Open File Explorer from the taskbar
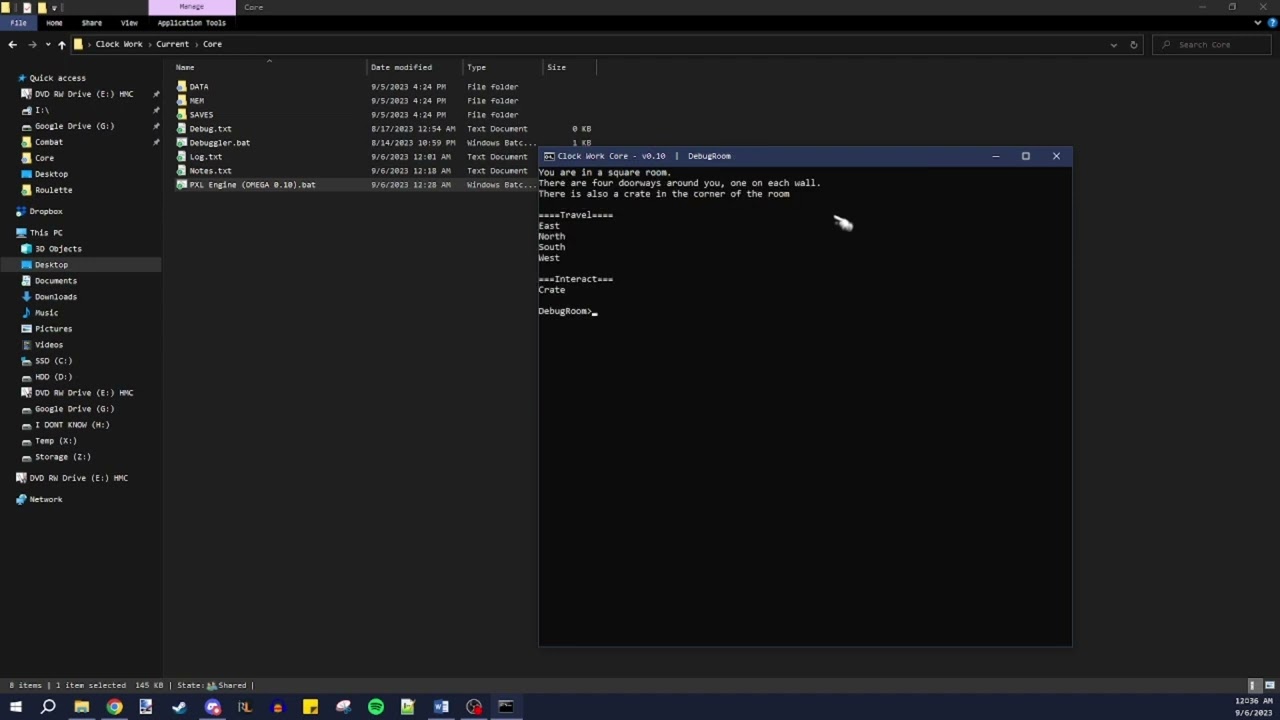 tap(81, 707)
